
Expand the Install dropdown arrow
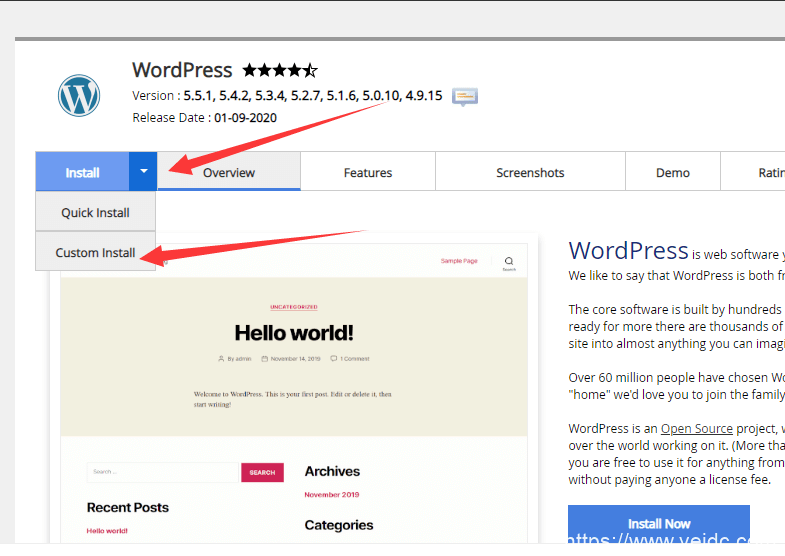pos(143,171)
